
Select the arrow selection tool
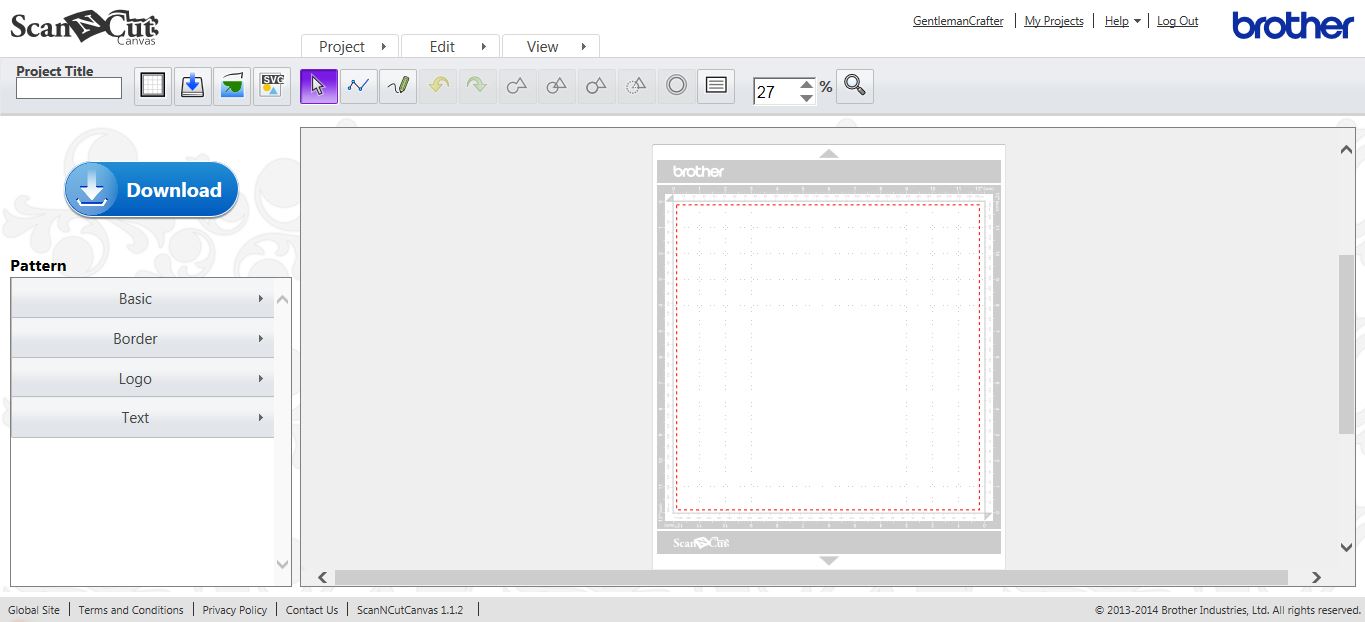pyautogui.click(x=318, y=86)
